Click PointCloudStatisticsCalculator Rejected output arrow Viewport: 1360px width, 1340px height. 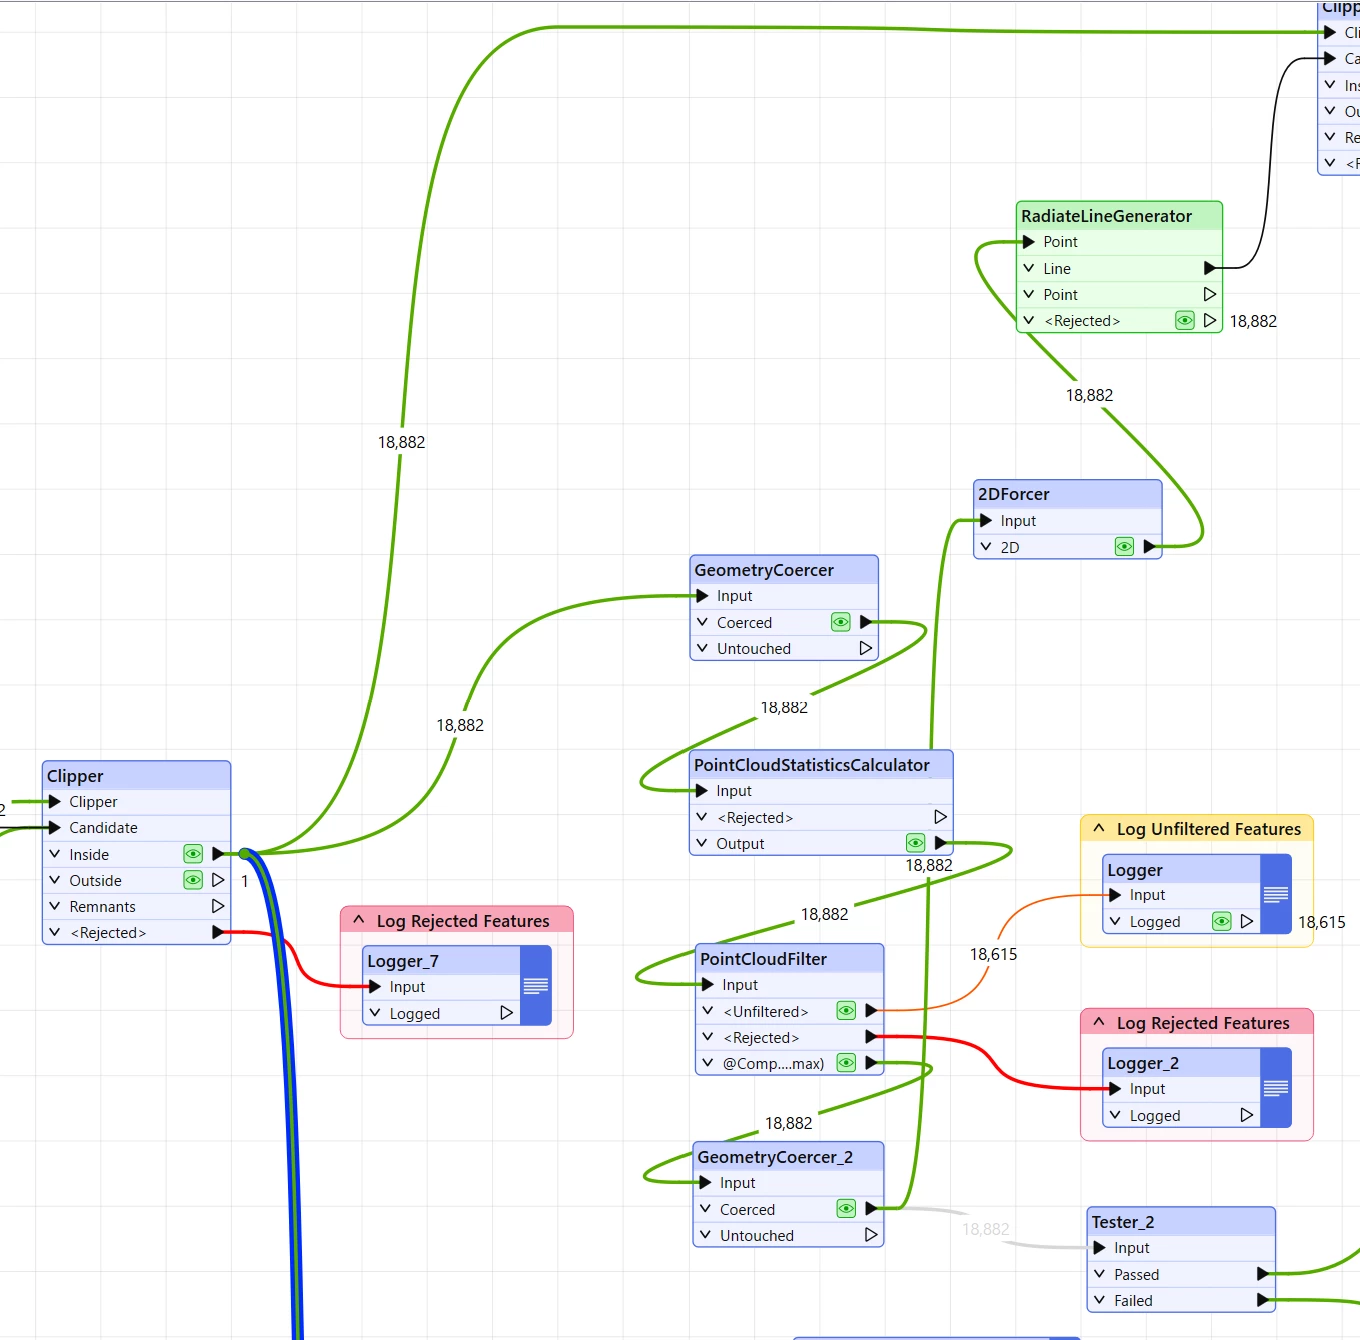point(940,817)
